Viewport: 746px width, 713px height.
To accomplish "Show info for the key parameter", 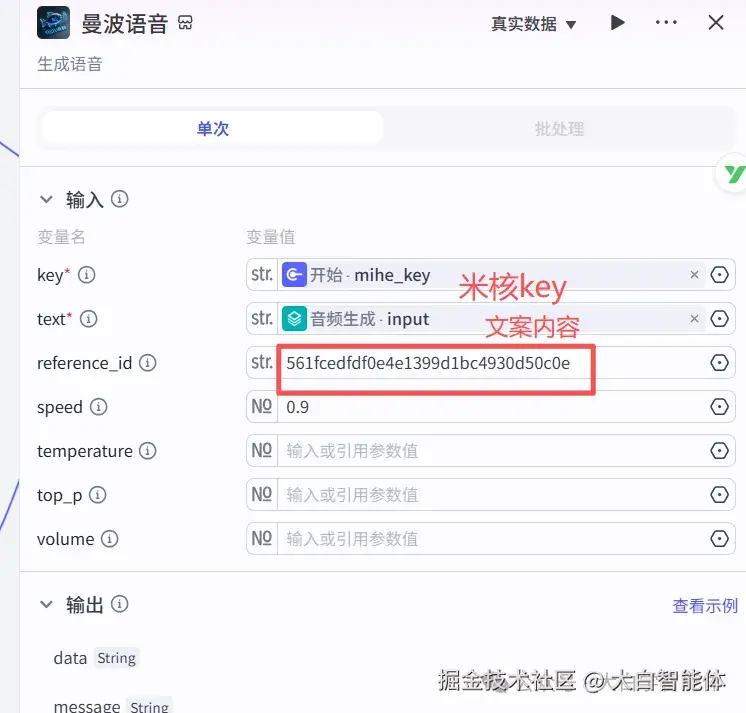I will tap(87, 275).
